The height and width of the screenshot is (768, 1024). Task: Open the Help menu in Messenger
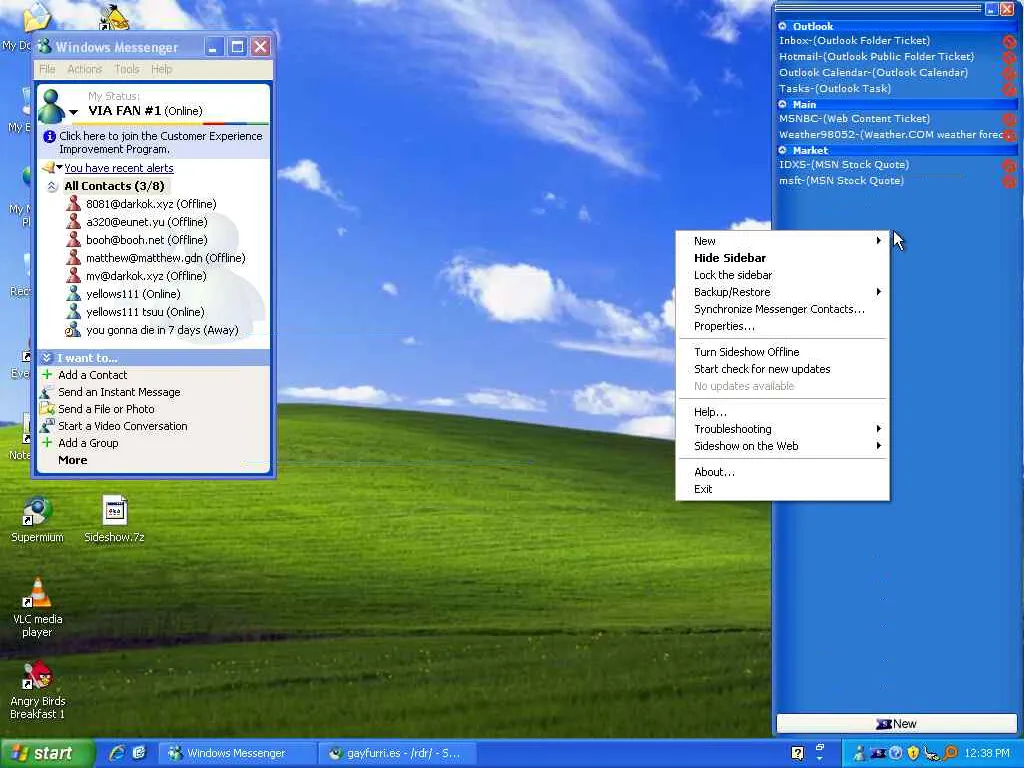tap(161, 69)
